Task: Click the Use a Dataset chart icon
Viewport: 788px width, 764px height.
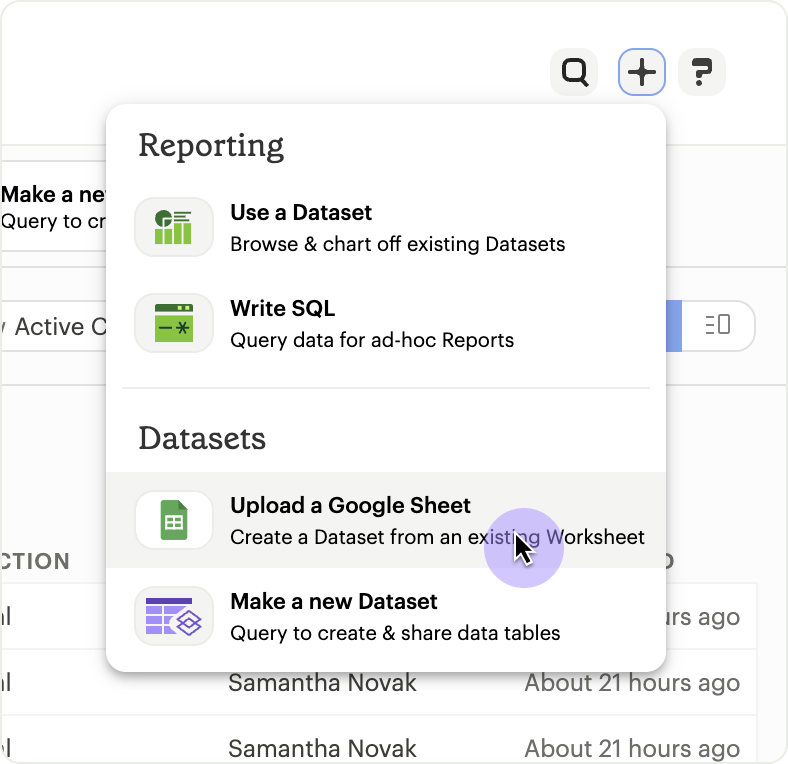Action: point(174,227)
